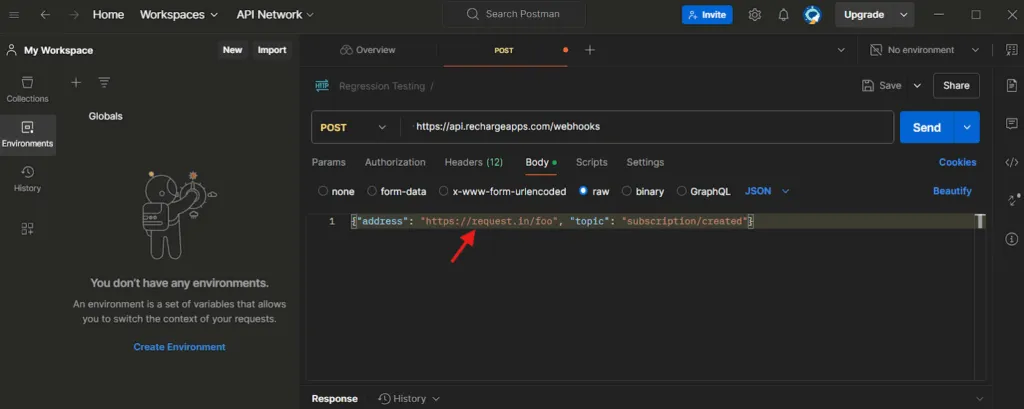Click the Share button
The image size is (1024, 409).
pos(956,86)
